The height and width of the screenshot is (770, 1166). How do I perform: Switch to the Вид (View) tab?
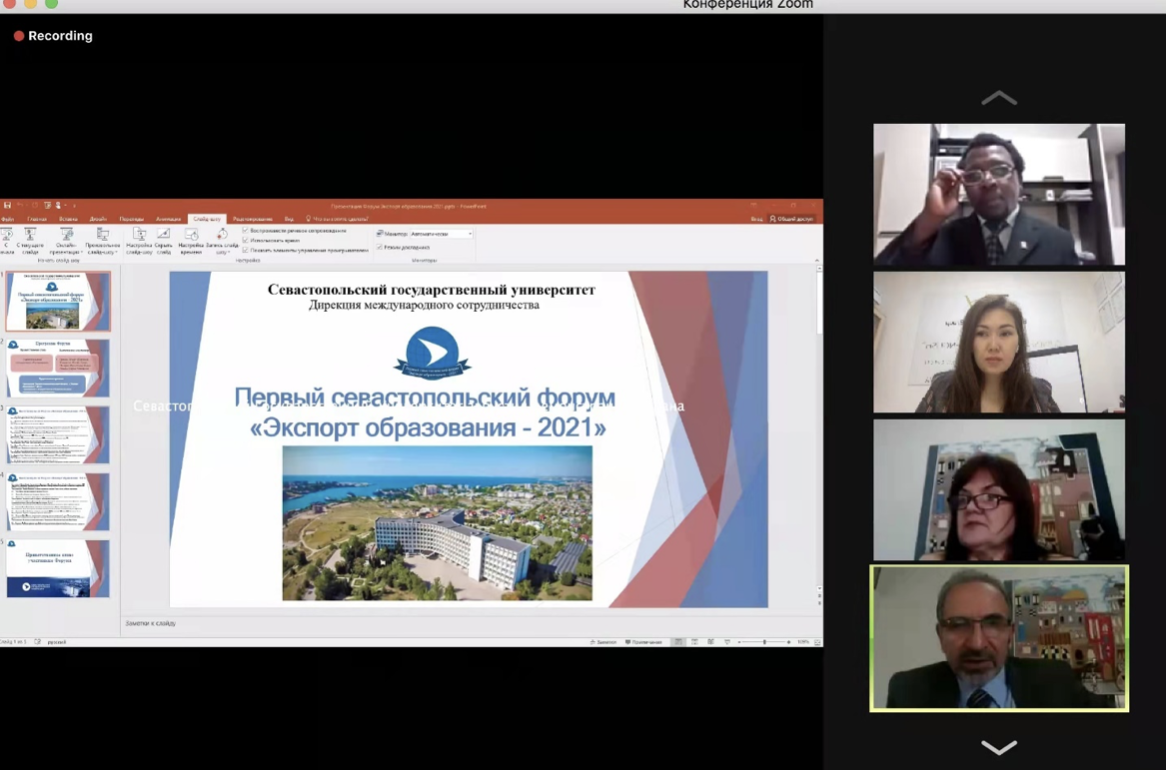289,219
